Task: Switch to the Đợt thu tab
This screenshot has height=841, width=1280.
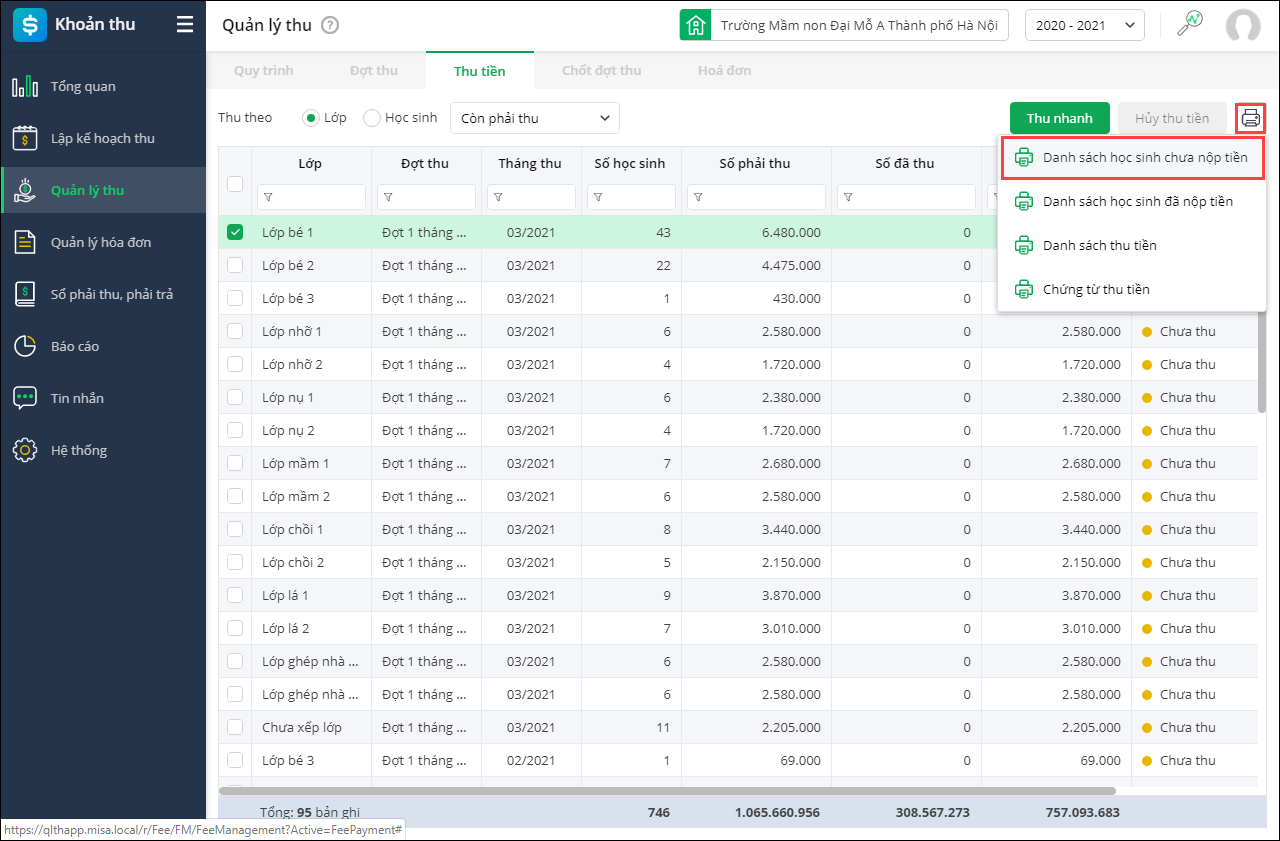Action: click(373, 71)
